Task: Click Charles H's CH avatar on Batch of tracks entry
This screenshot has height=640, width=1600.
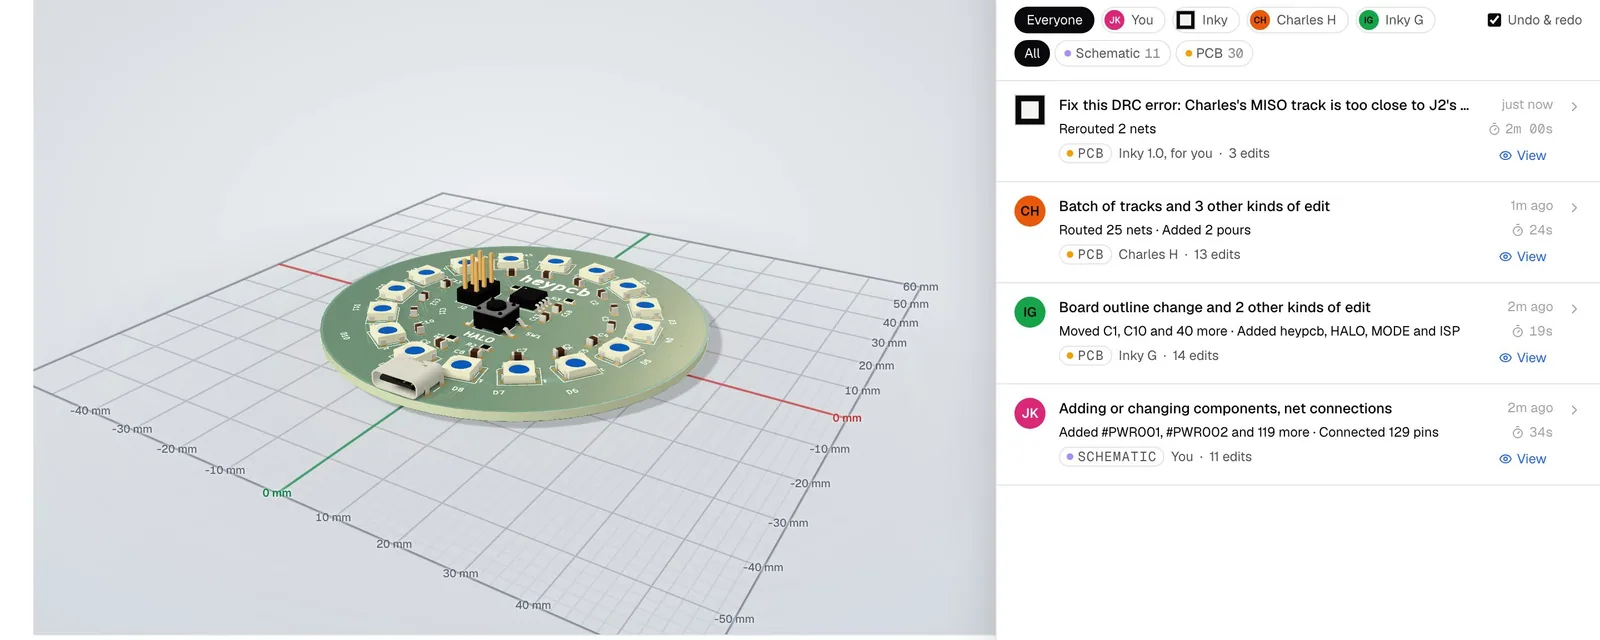Action: pyautogui.click(x=1030, y=211)
